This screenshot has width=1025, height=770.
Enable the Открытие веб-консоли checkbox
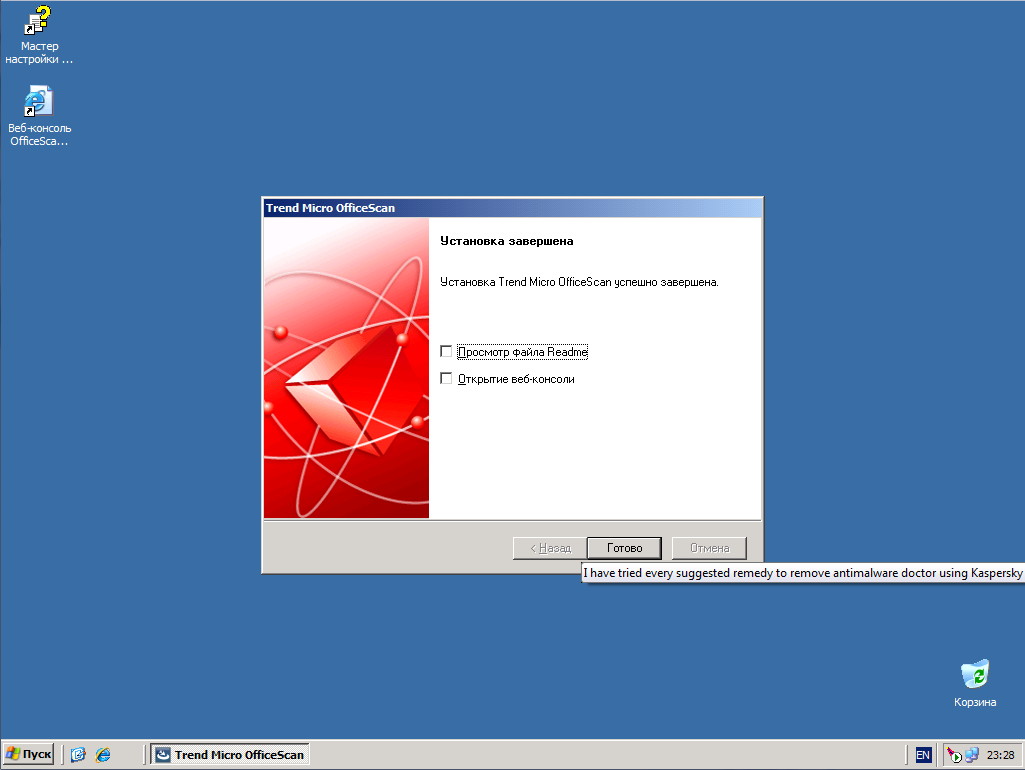(x=446, y=378)
